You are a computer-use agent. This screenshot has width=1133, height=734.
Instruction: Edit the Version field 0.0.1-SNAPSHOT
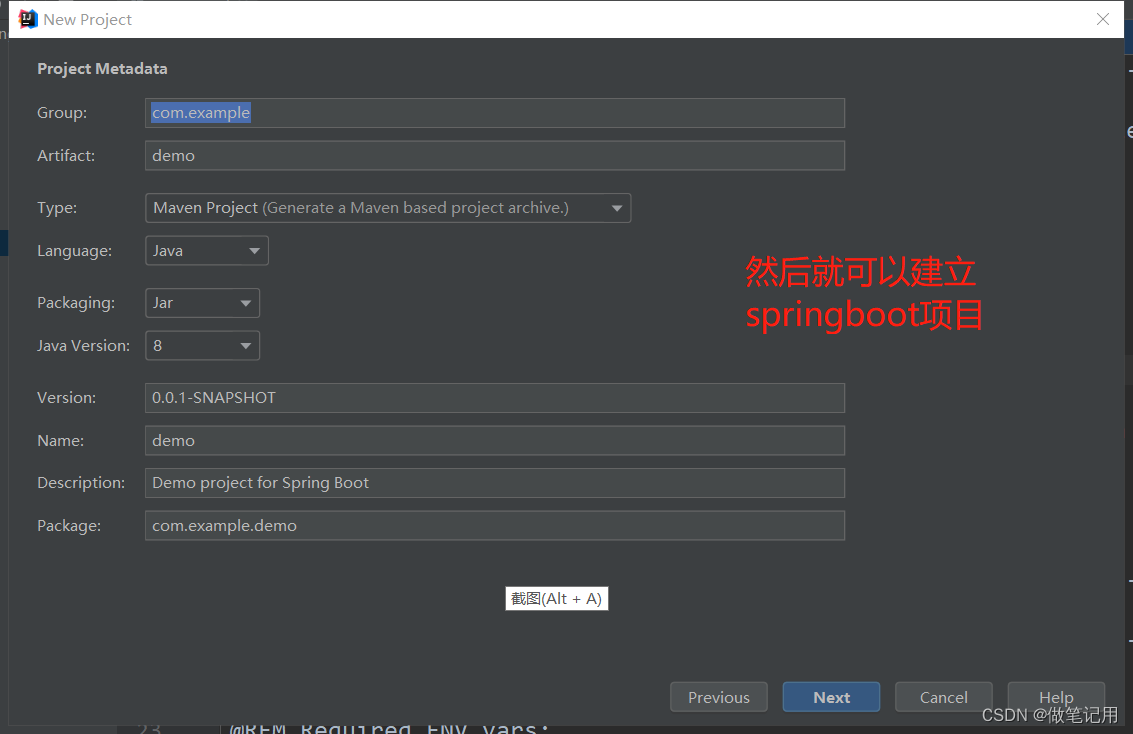click(495, 398)
